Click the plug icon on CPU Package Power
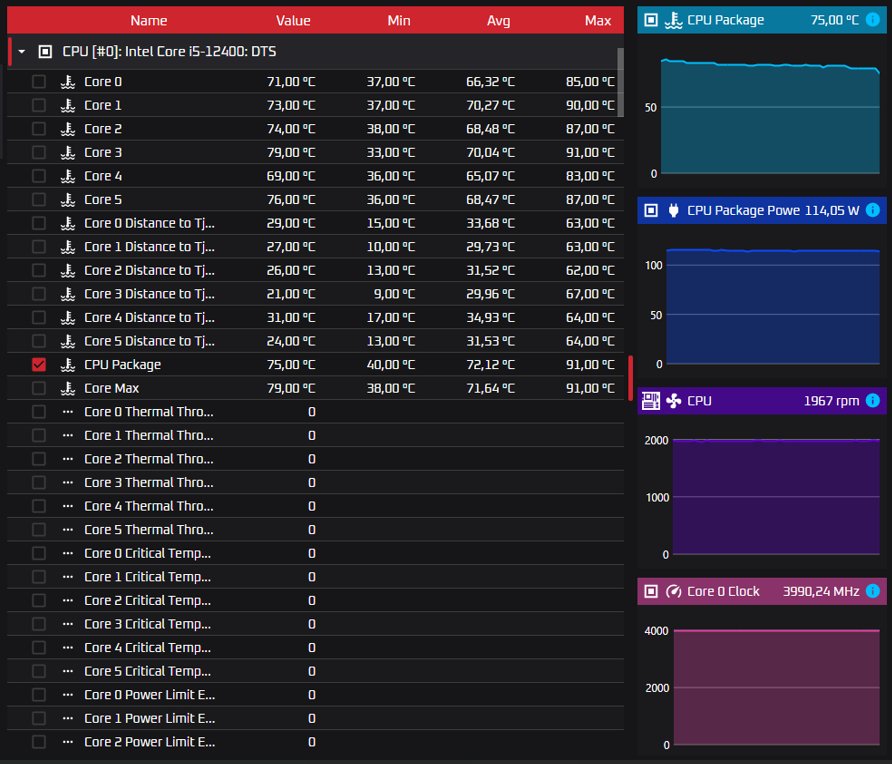The image size is (892, 764). 674,210
